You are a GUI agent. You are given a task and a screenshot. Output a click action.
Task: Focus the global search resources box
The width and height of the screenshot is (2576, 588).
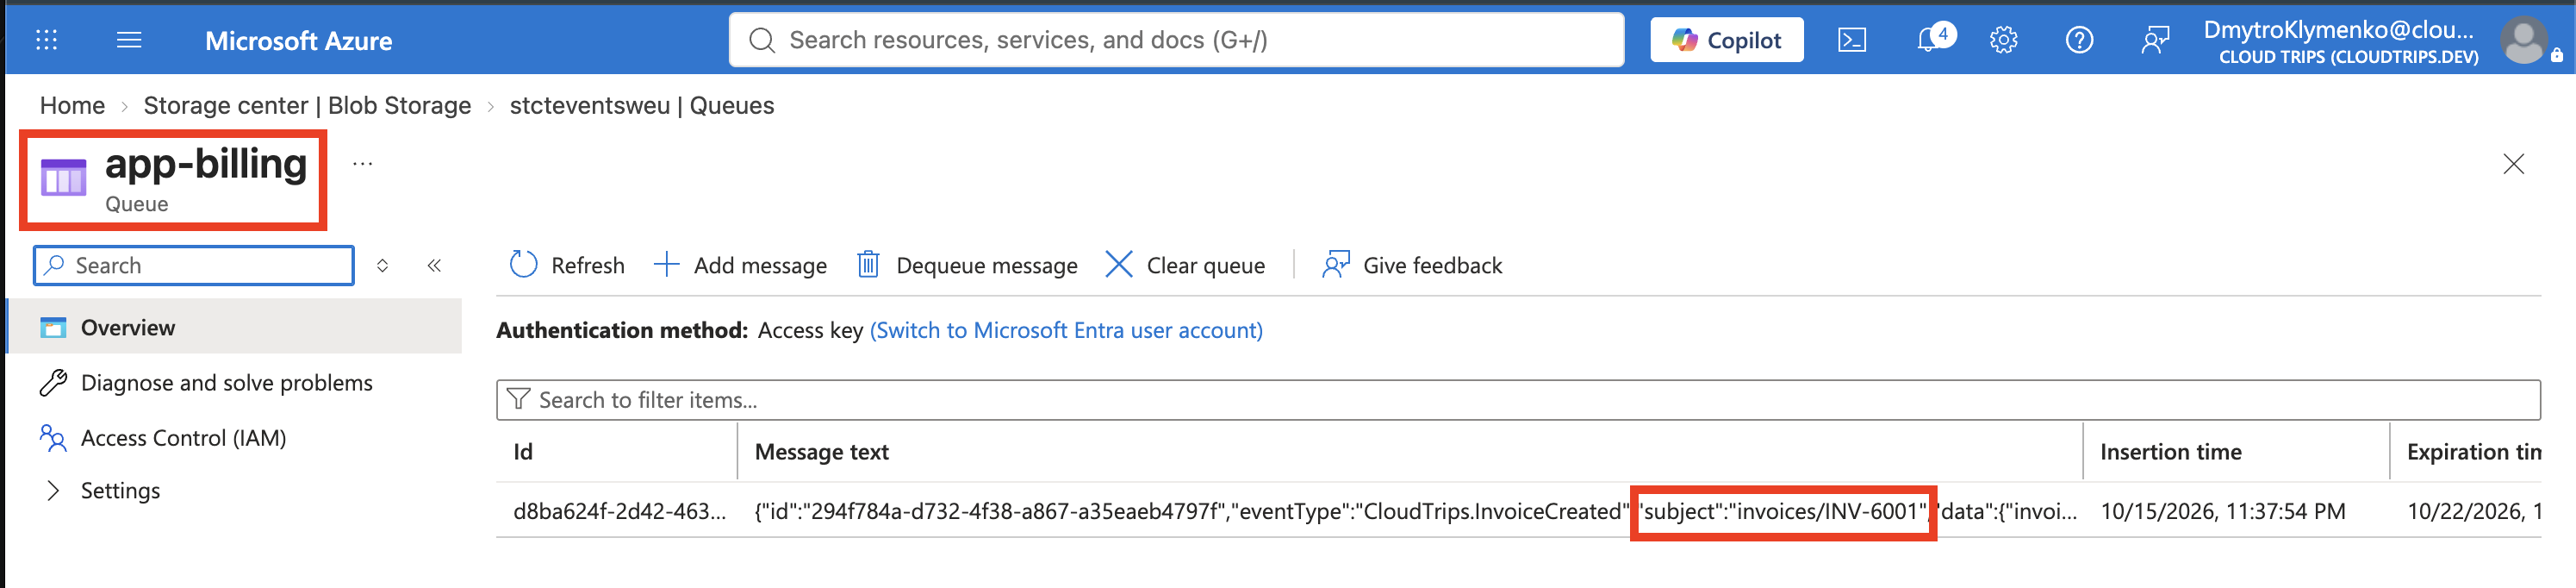1176,40
